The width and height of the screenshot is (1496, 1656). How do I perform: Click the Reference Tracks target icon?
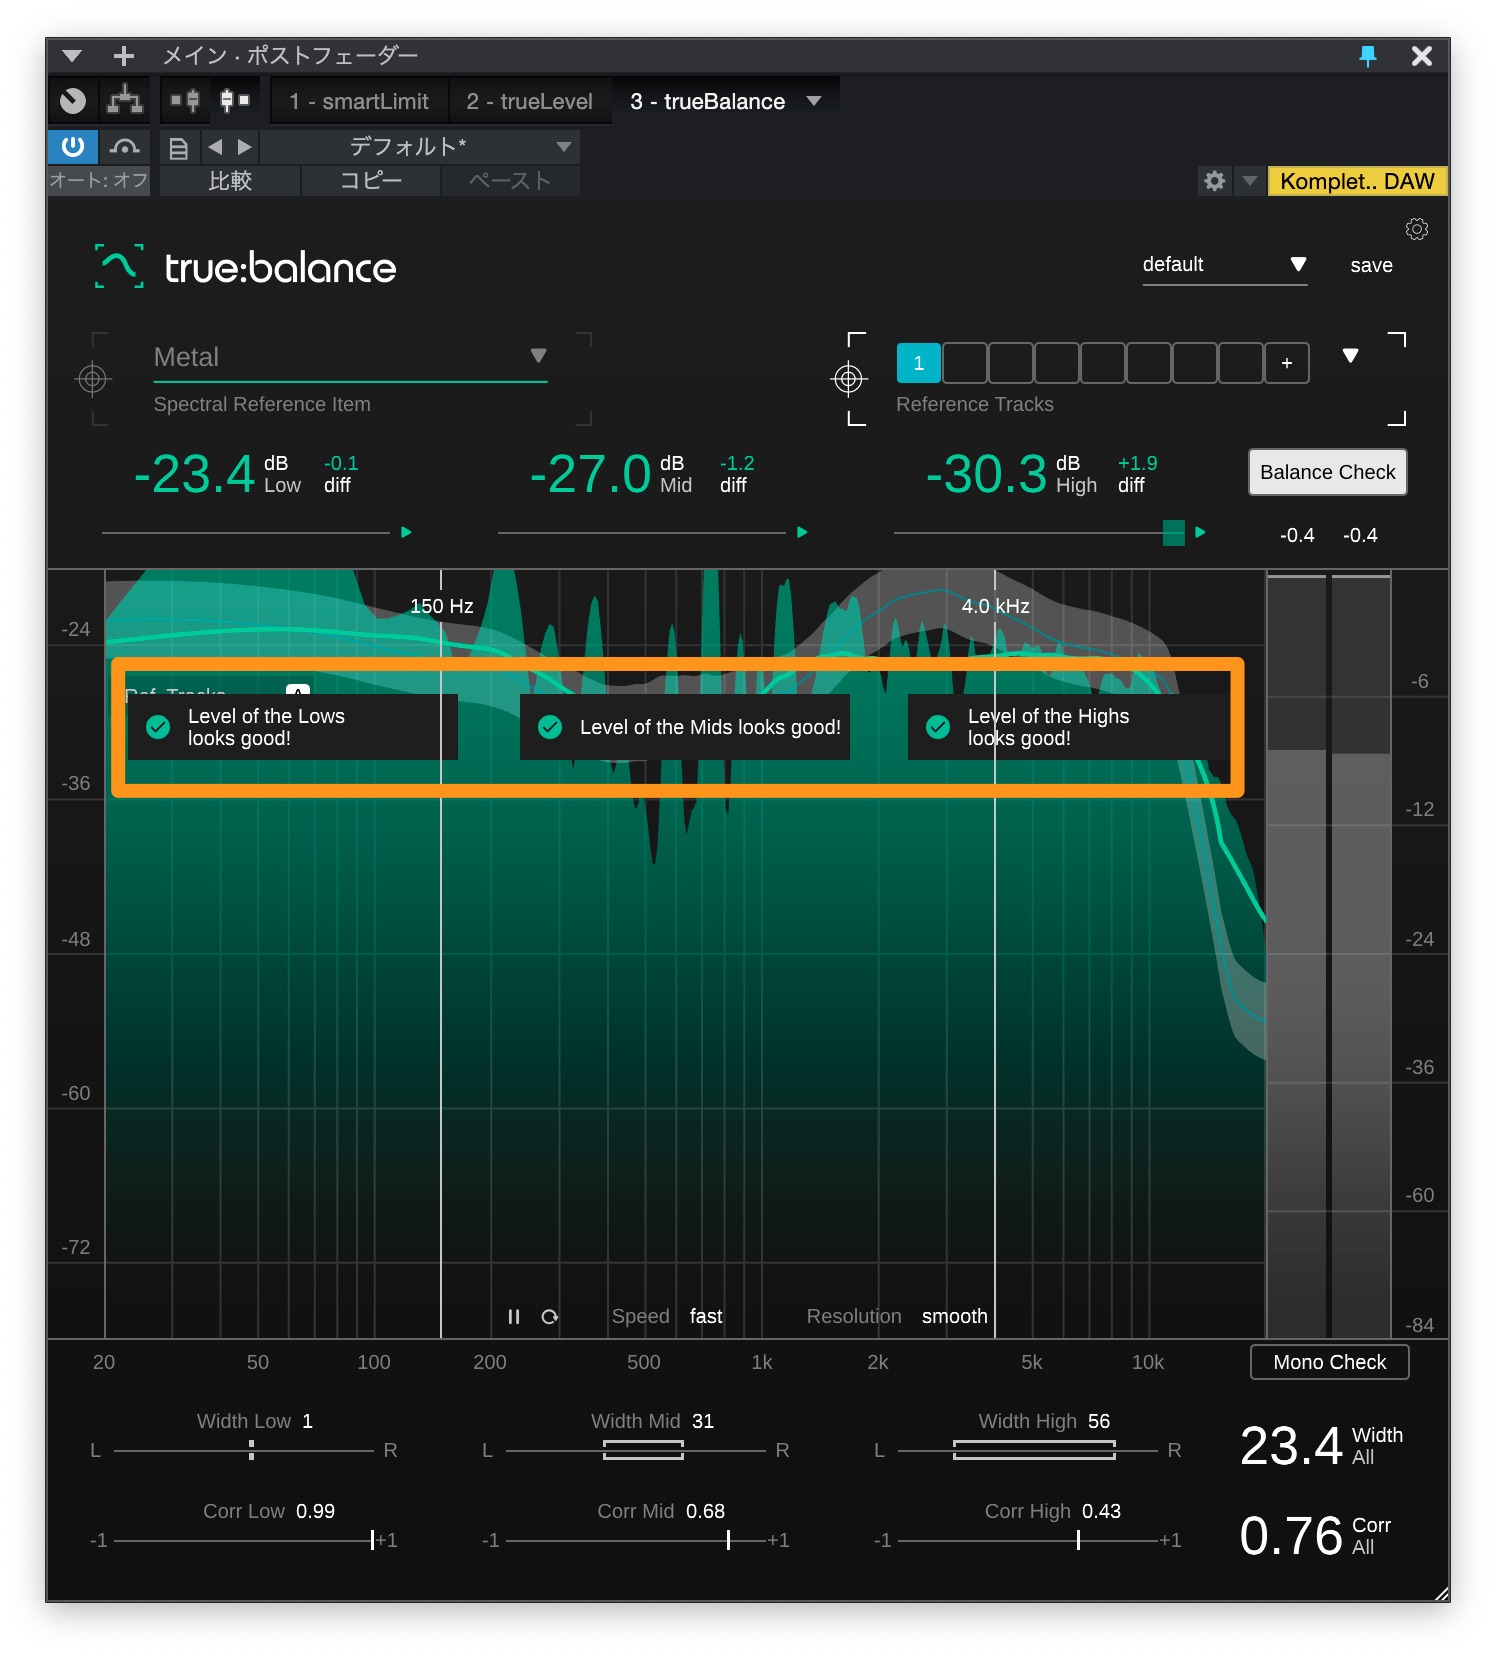pyautogui.click(x=848, y=379)
